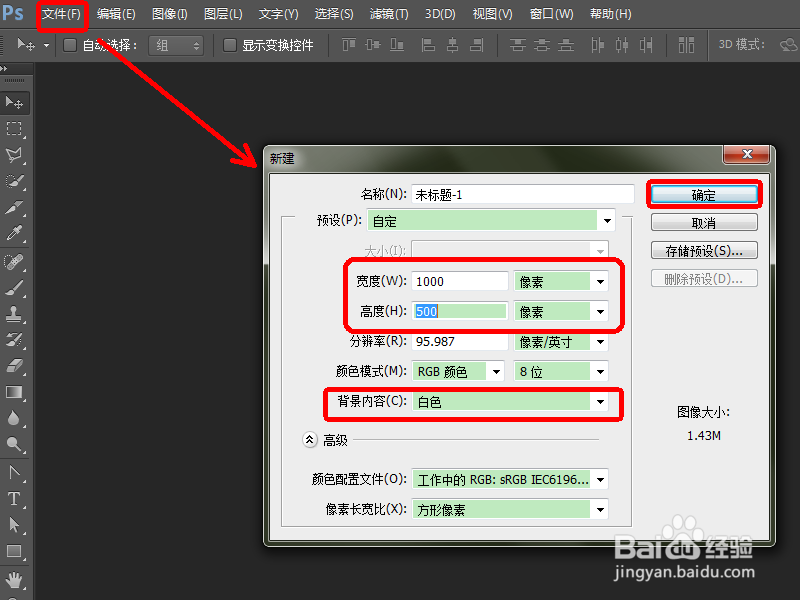Select the Clone Stamp tool
This screenshot has height=600, width=800.
pos(14,314)
